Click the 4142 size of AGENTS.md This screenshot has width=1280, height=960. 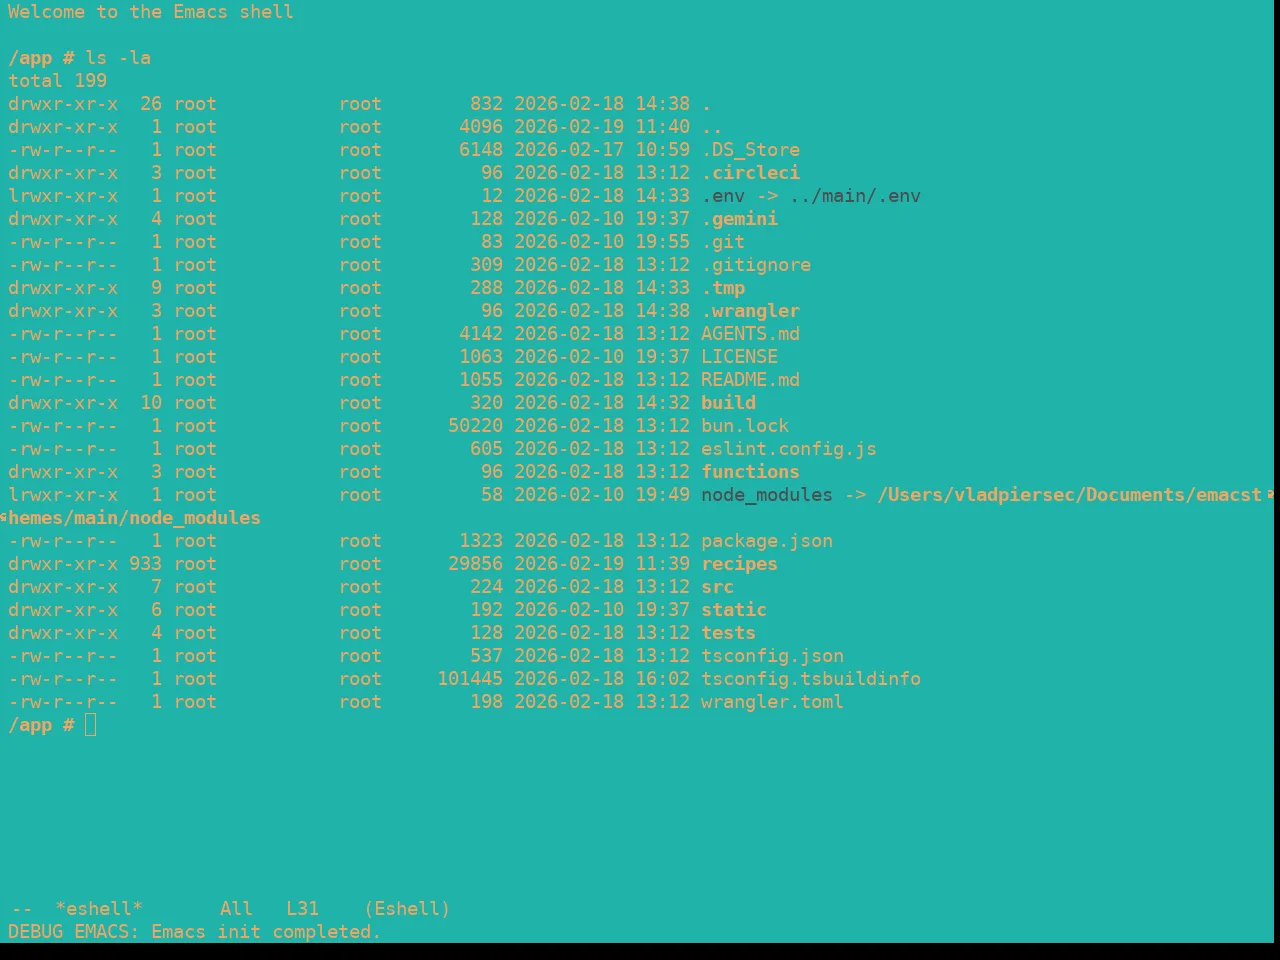click(x=481, y=334)
